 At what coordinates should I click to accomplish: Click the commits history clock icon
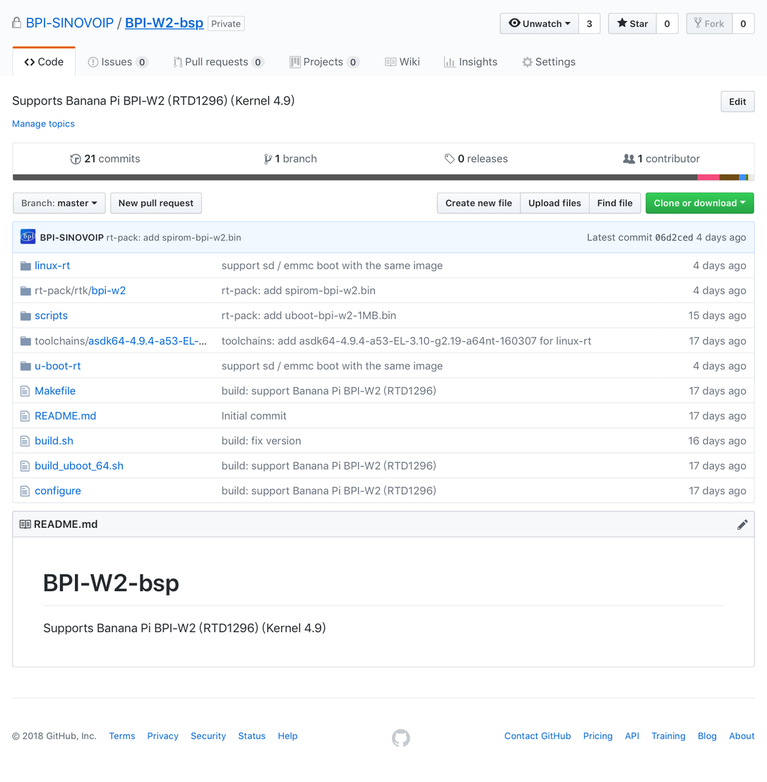tap(75, 159)
